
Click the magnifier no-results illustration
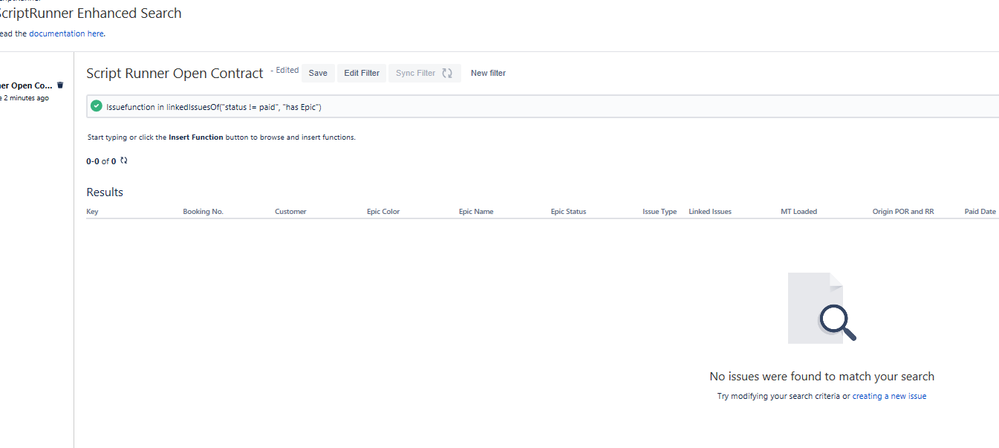[822, 308]
